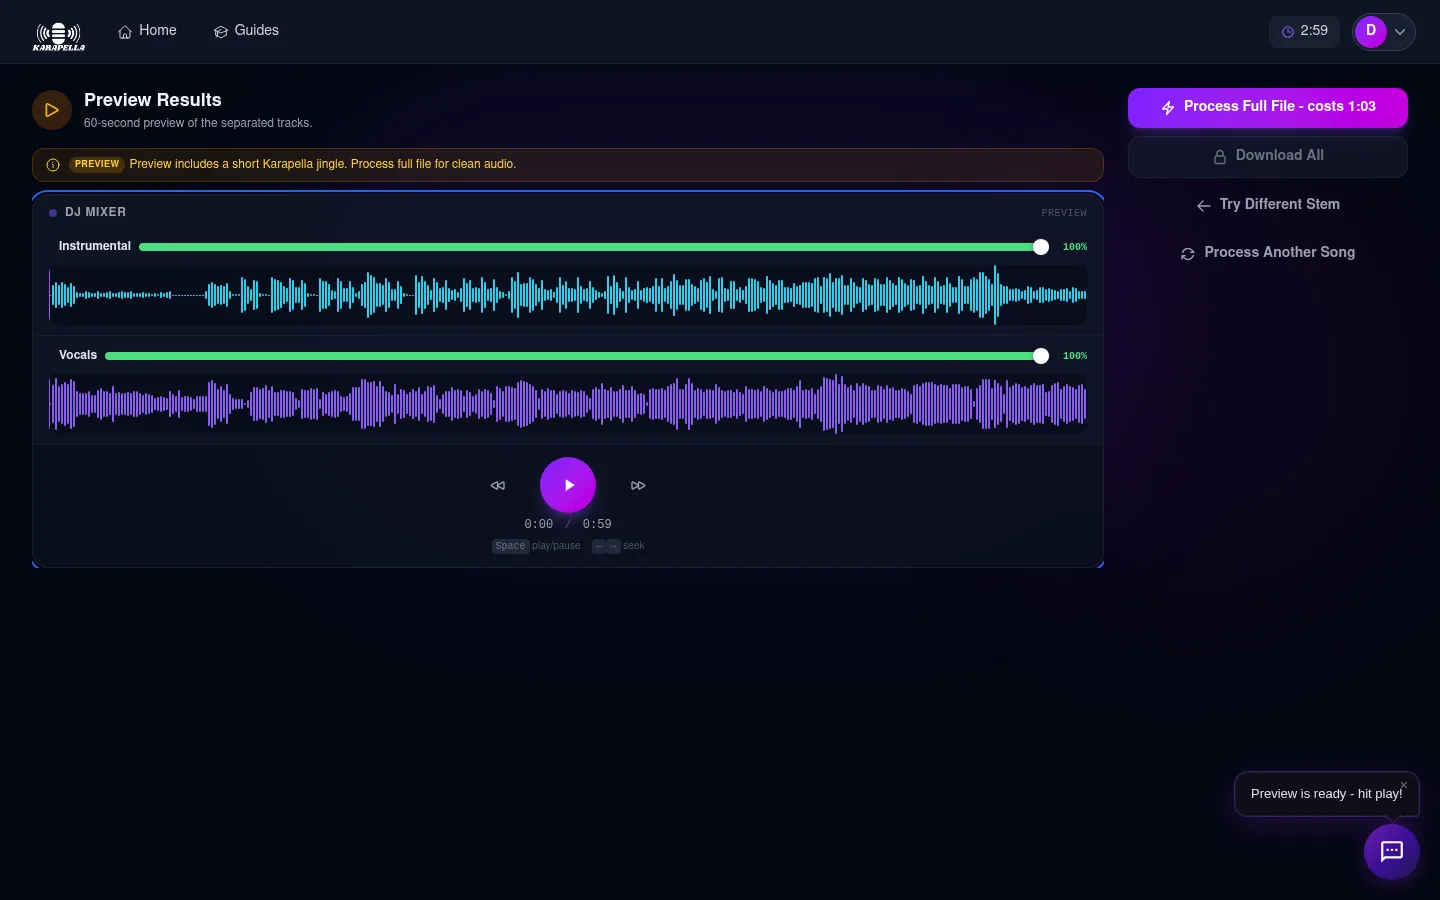
Task: Click the refresh icon beside Process Another Song
Action: [1188, 254]
